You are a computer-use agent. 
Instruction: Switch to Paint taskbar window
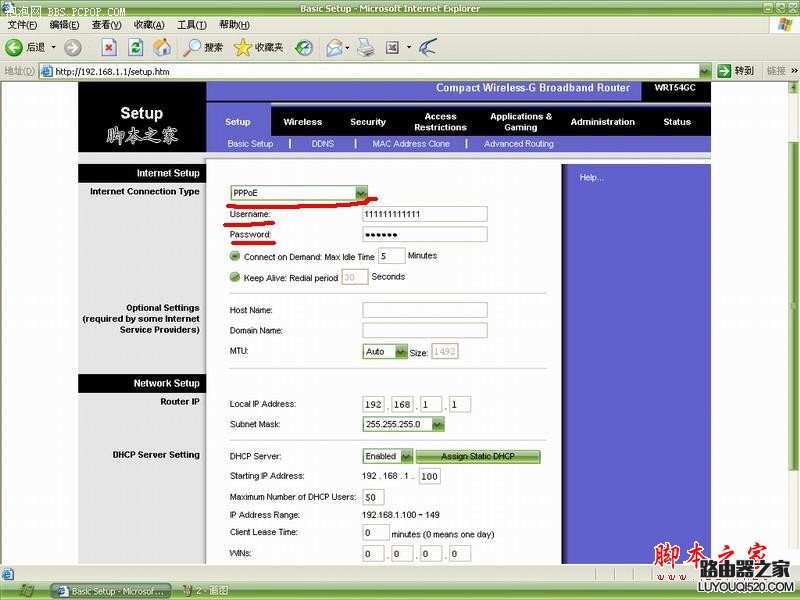[x=206, y=591]
